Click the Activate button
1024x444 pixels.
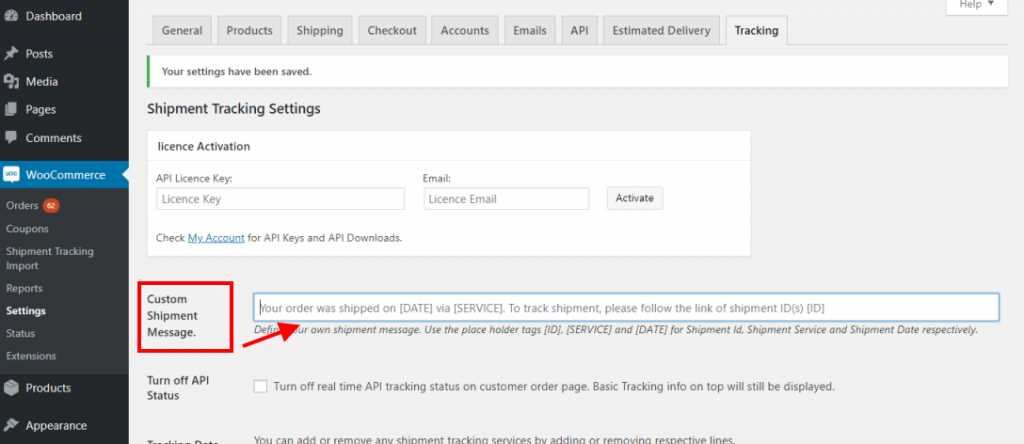point(635,198)
